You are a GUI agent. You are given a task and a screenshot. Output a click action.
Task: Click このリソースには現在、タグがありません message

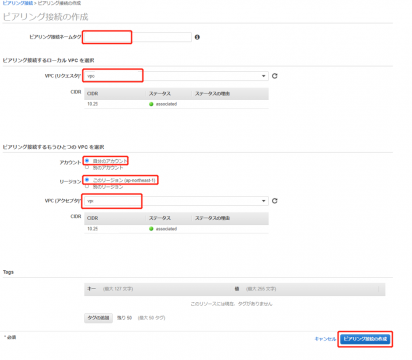(231, 304)
